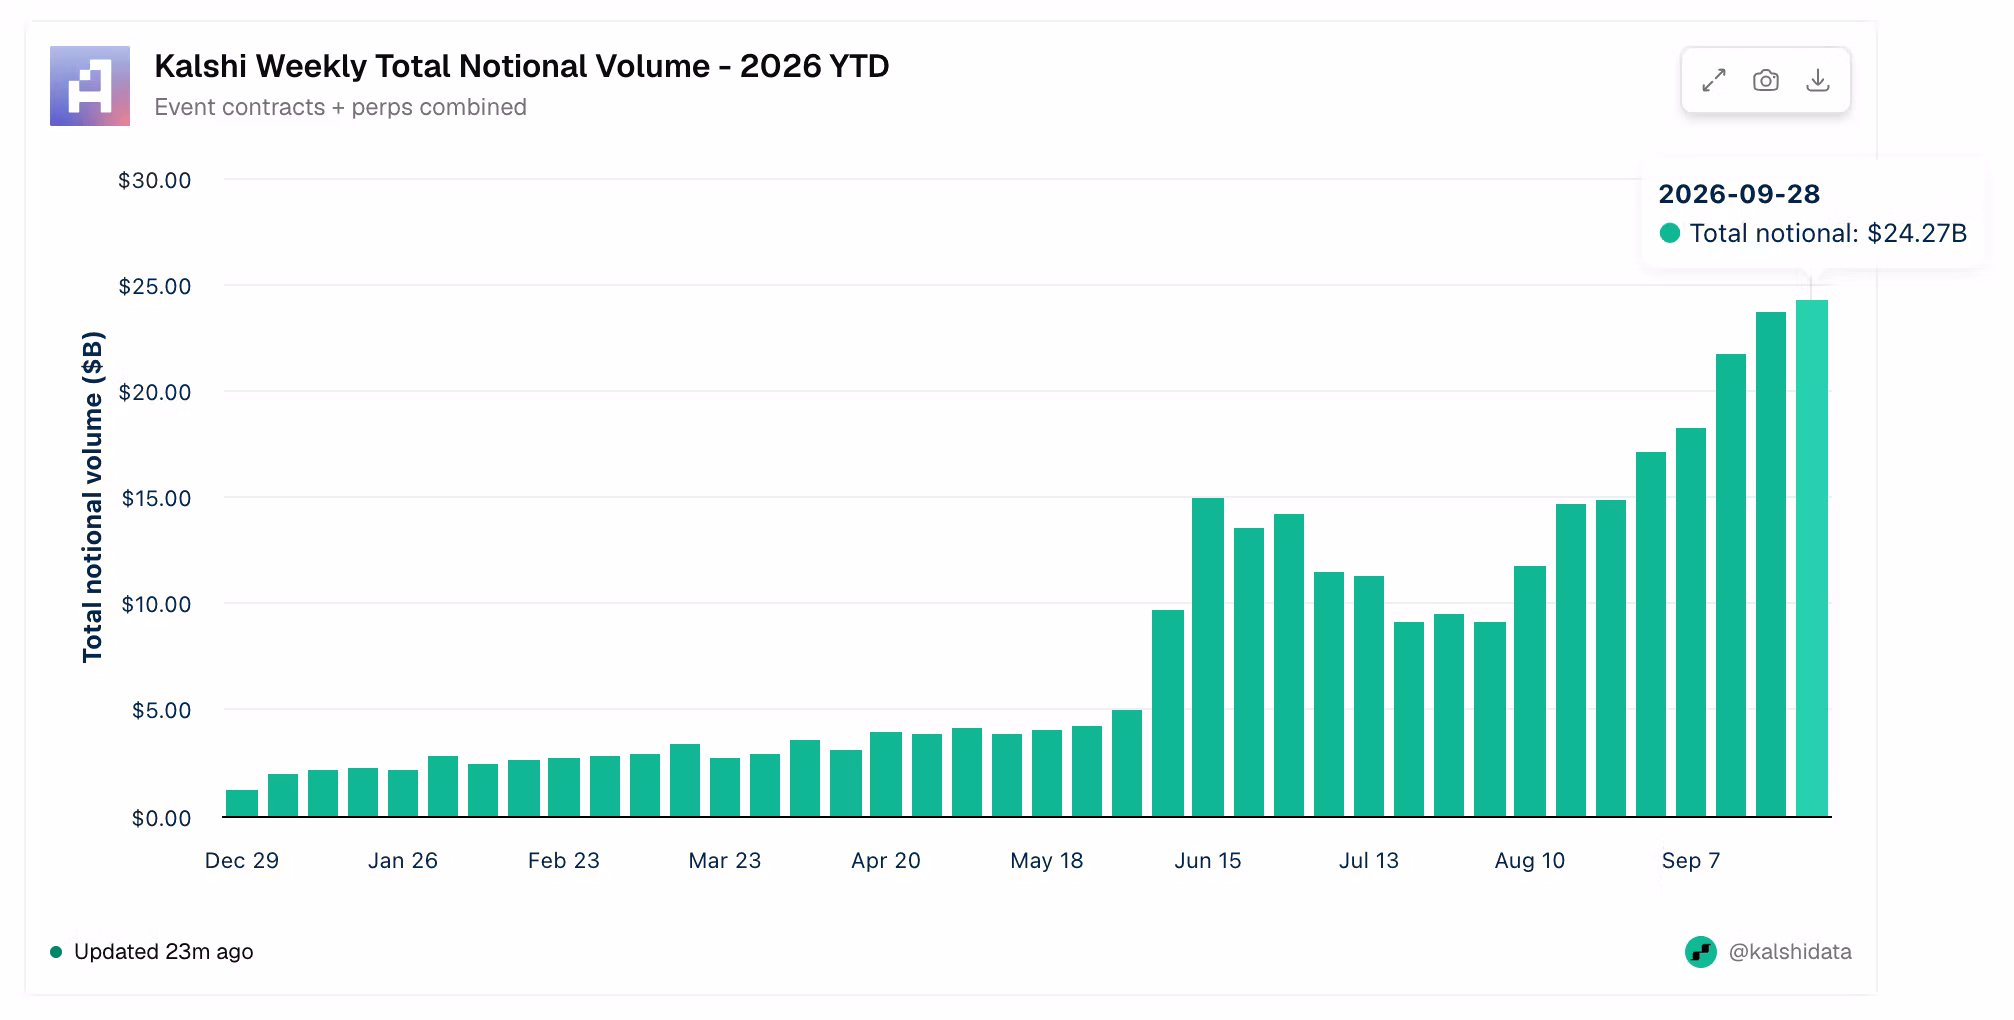Click the green legend dot in tooltip
This screenshot has width=2014, height=1020.
point(1669,233)
